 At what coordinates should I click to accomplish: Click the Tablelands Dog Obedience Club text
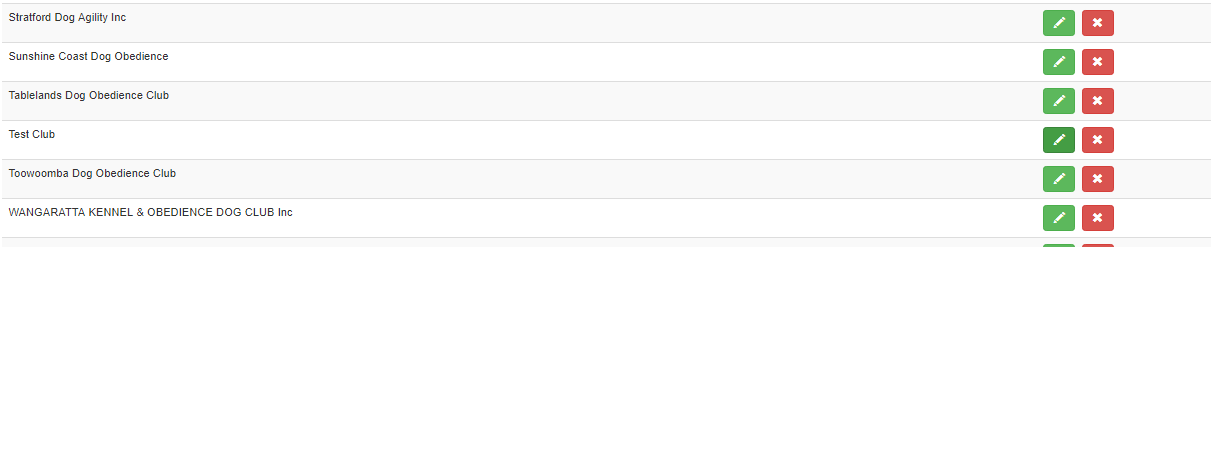coord(89,96)
